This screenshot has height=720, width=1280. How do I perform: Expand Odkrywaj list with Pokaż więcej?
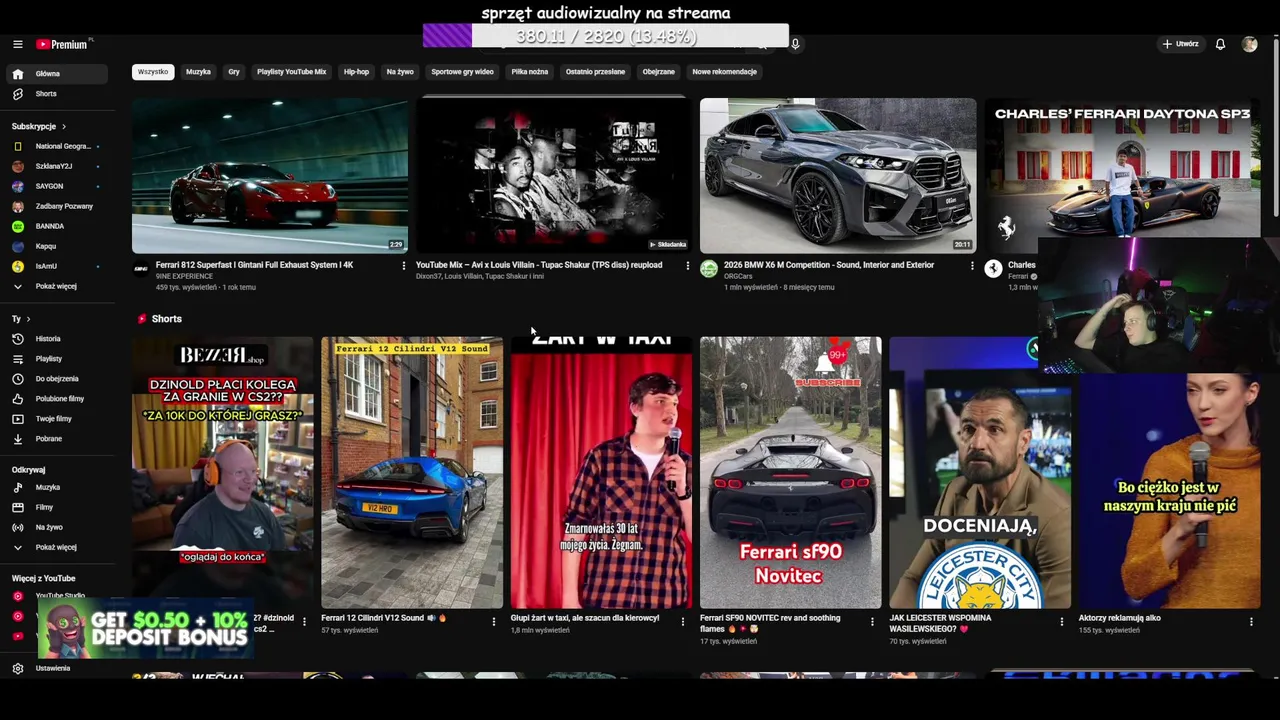[x=56, y=547]
